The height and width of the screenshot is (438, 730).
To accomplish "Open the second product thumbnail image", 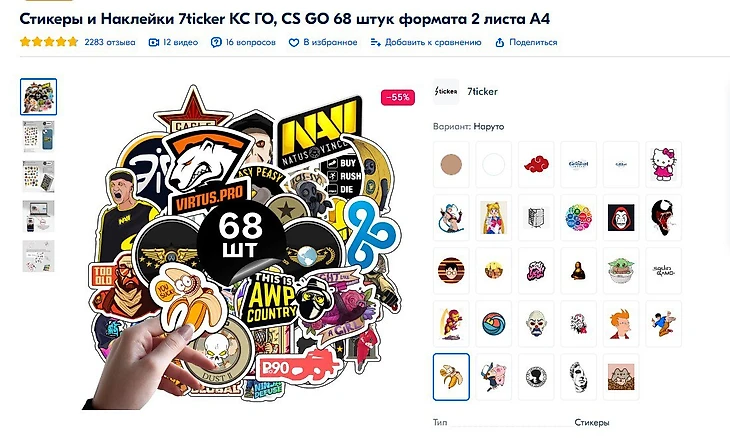I will click(x=39, y=137).
